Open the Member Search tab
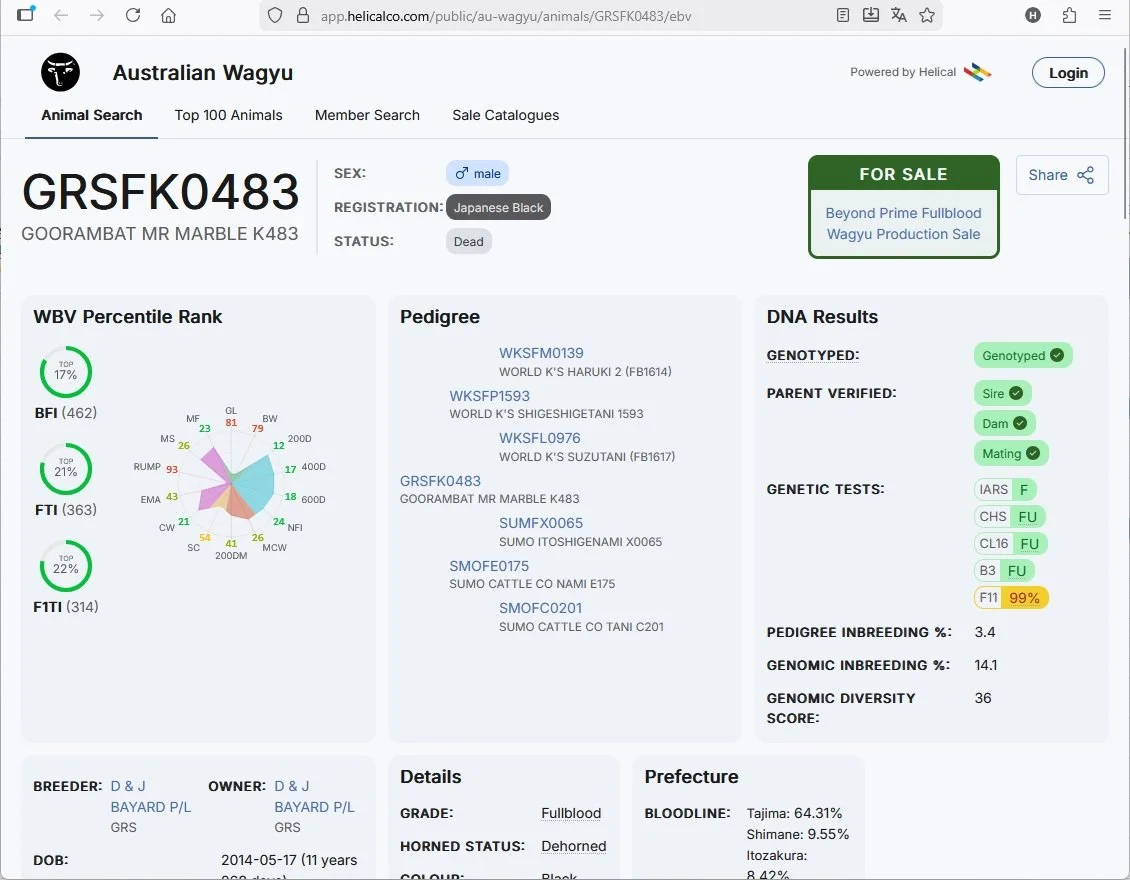This screenshot has height=880, width=1130. pyautogui.click(x=368, y=115)
